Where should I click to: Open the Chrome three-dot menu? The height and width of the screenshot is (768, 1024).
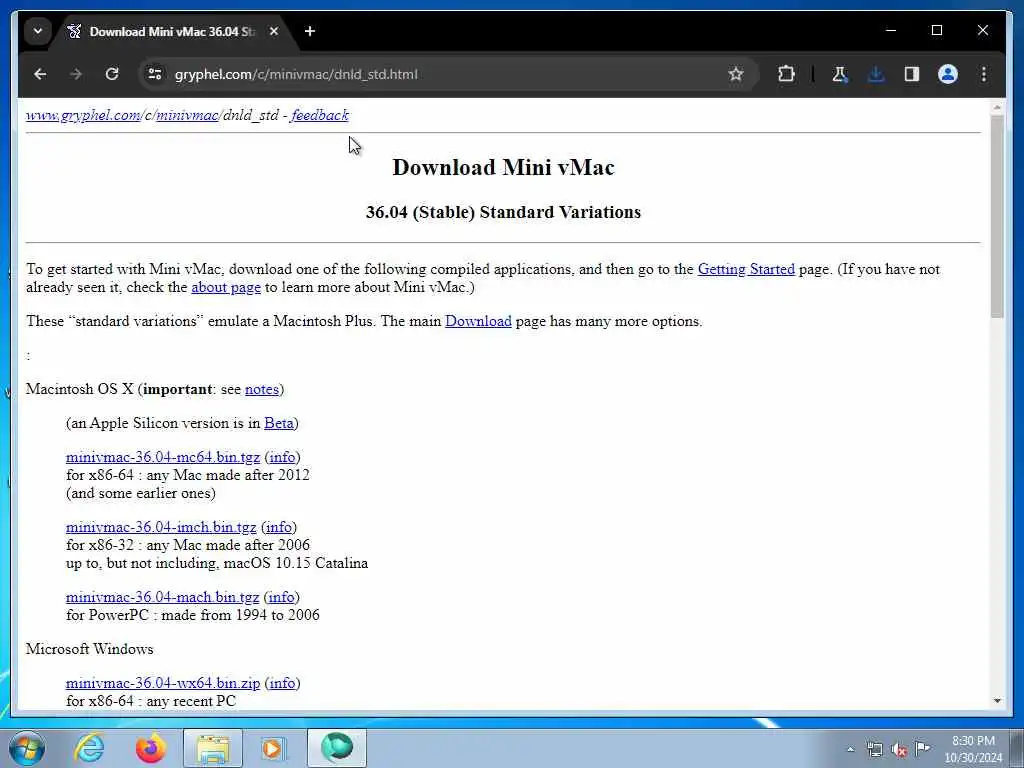pos(984,74)
